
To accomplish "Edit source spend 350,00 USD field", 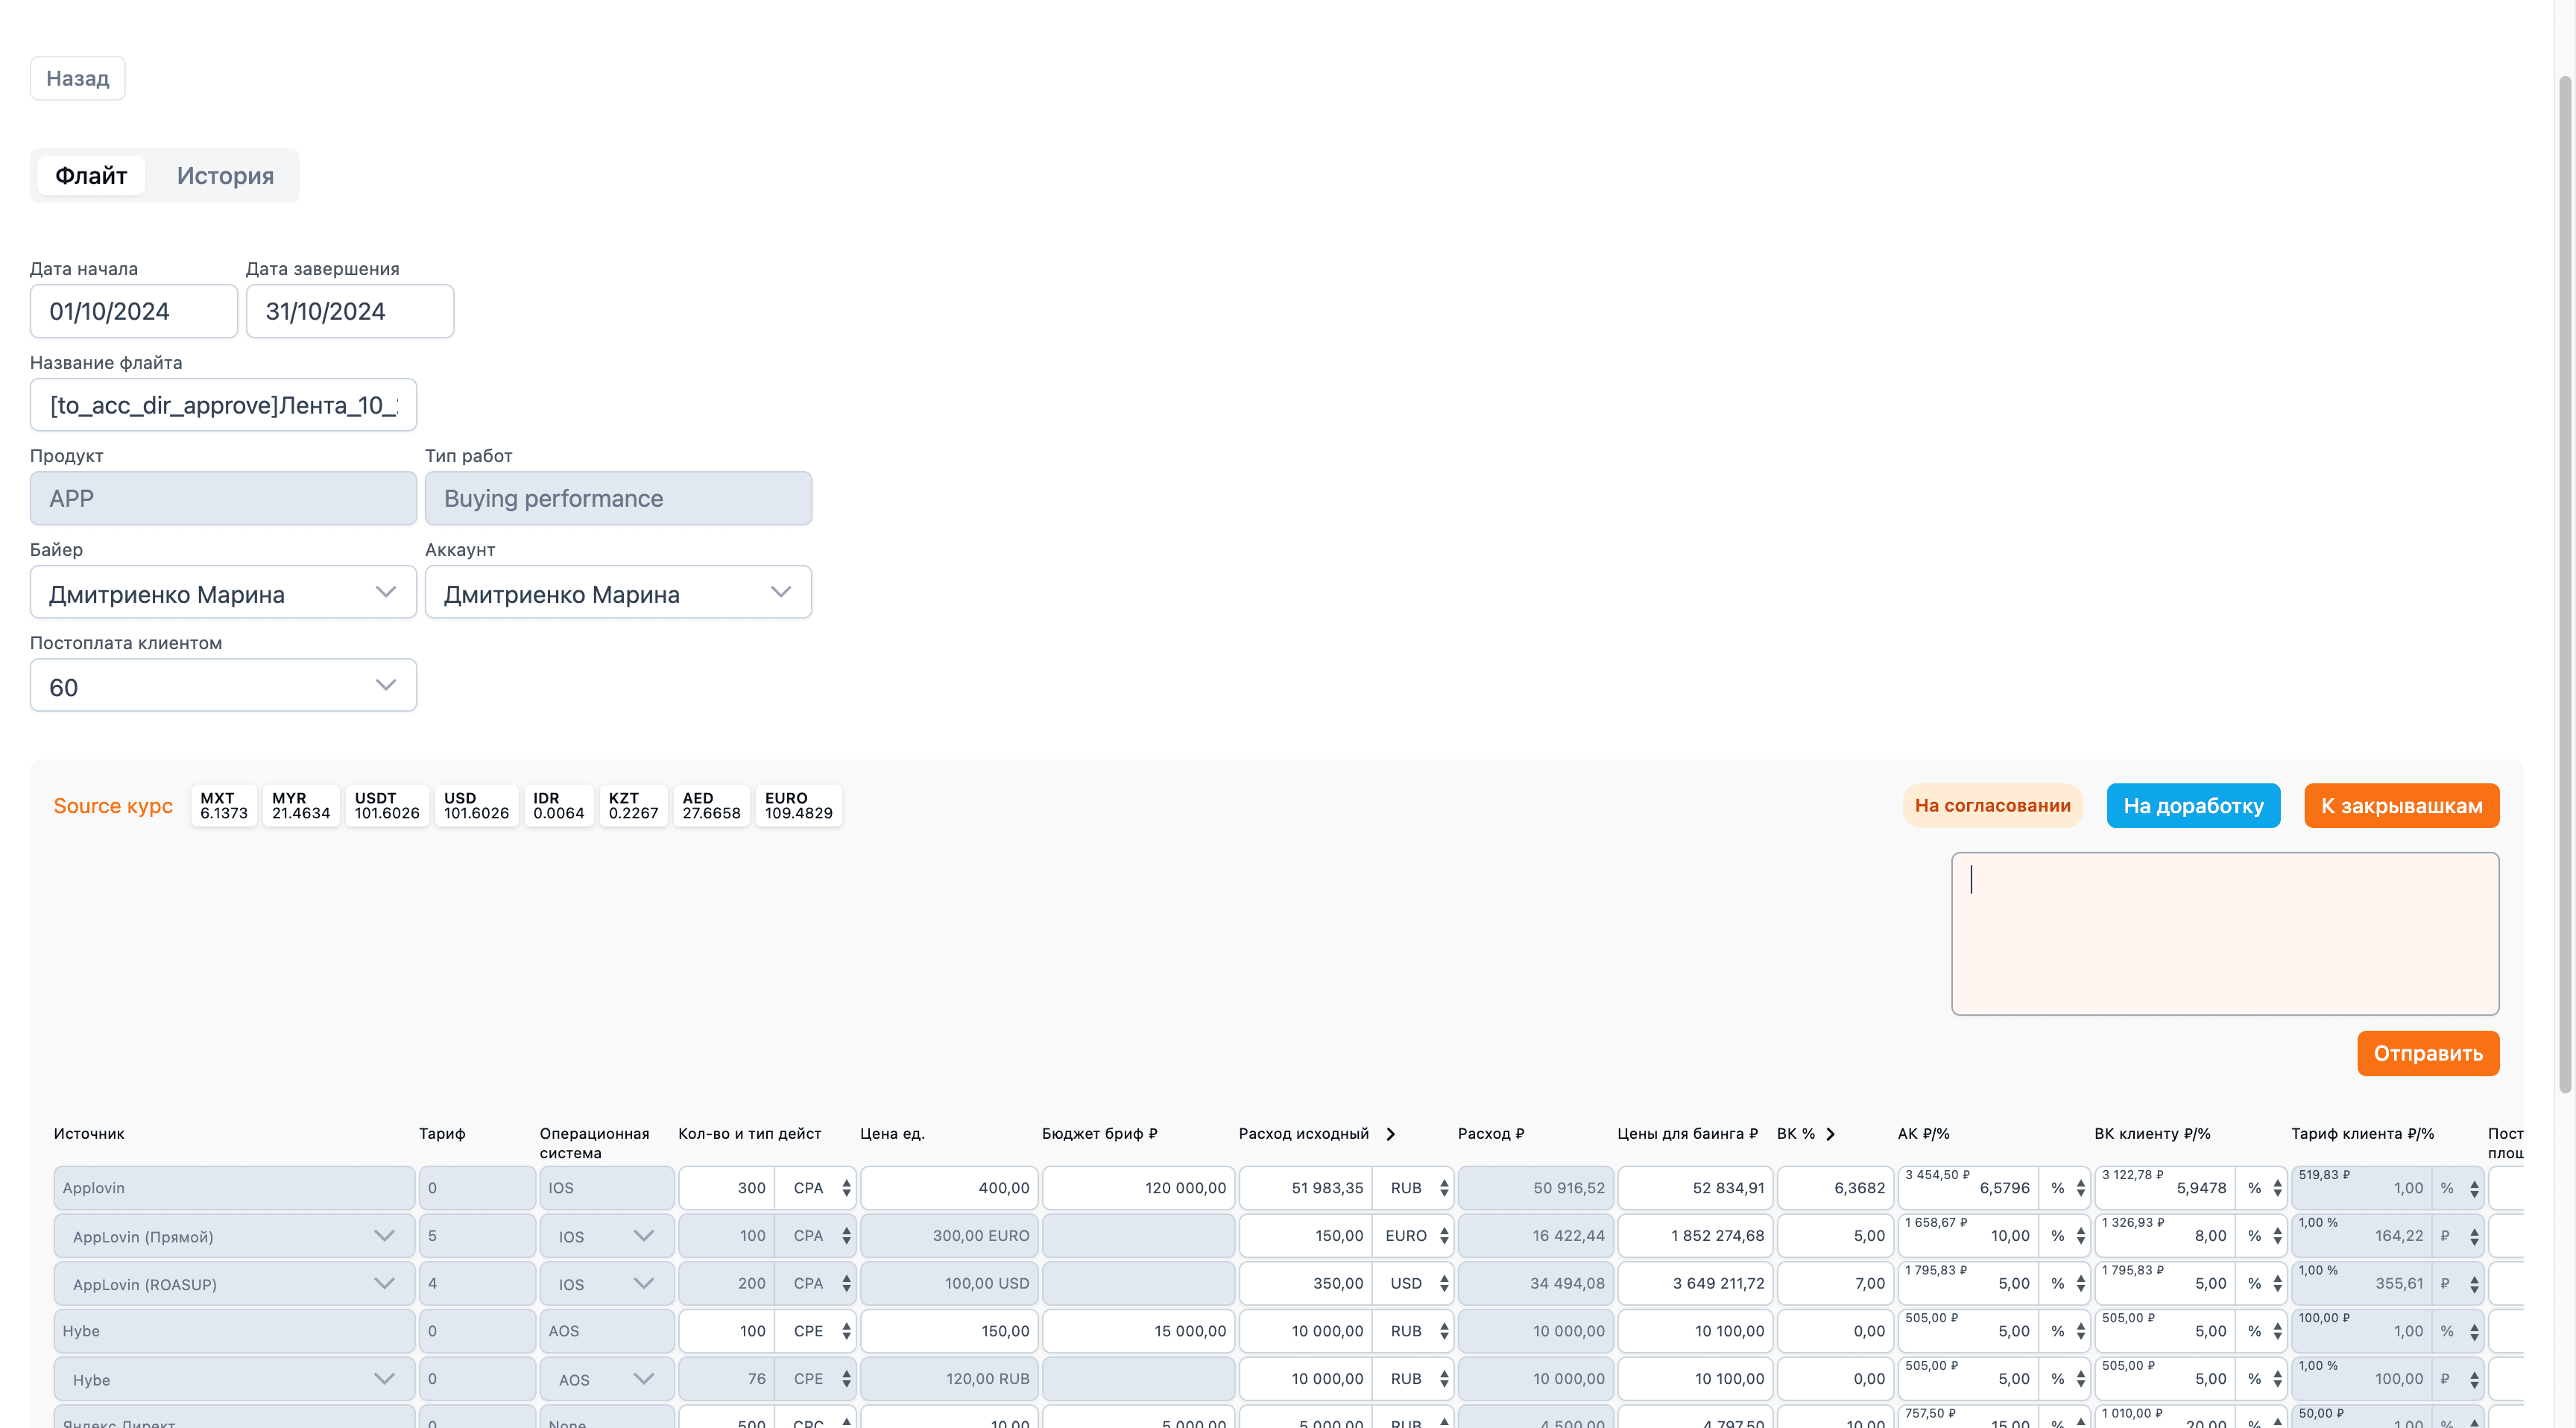I will click(1306, 1283).
